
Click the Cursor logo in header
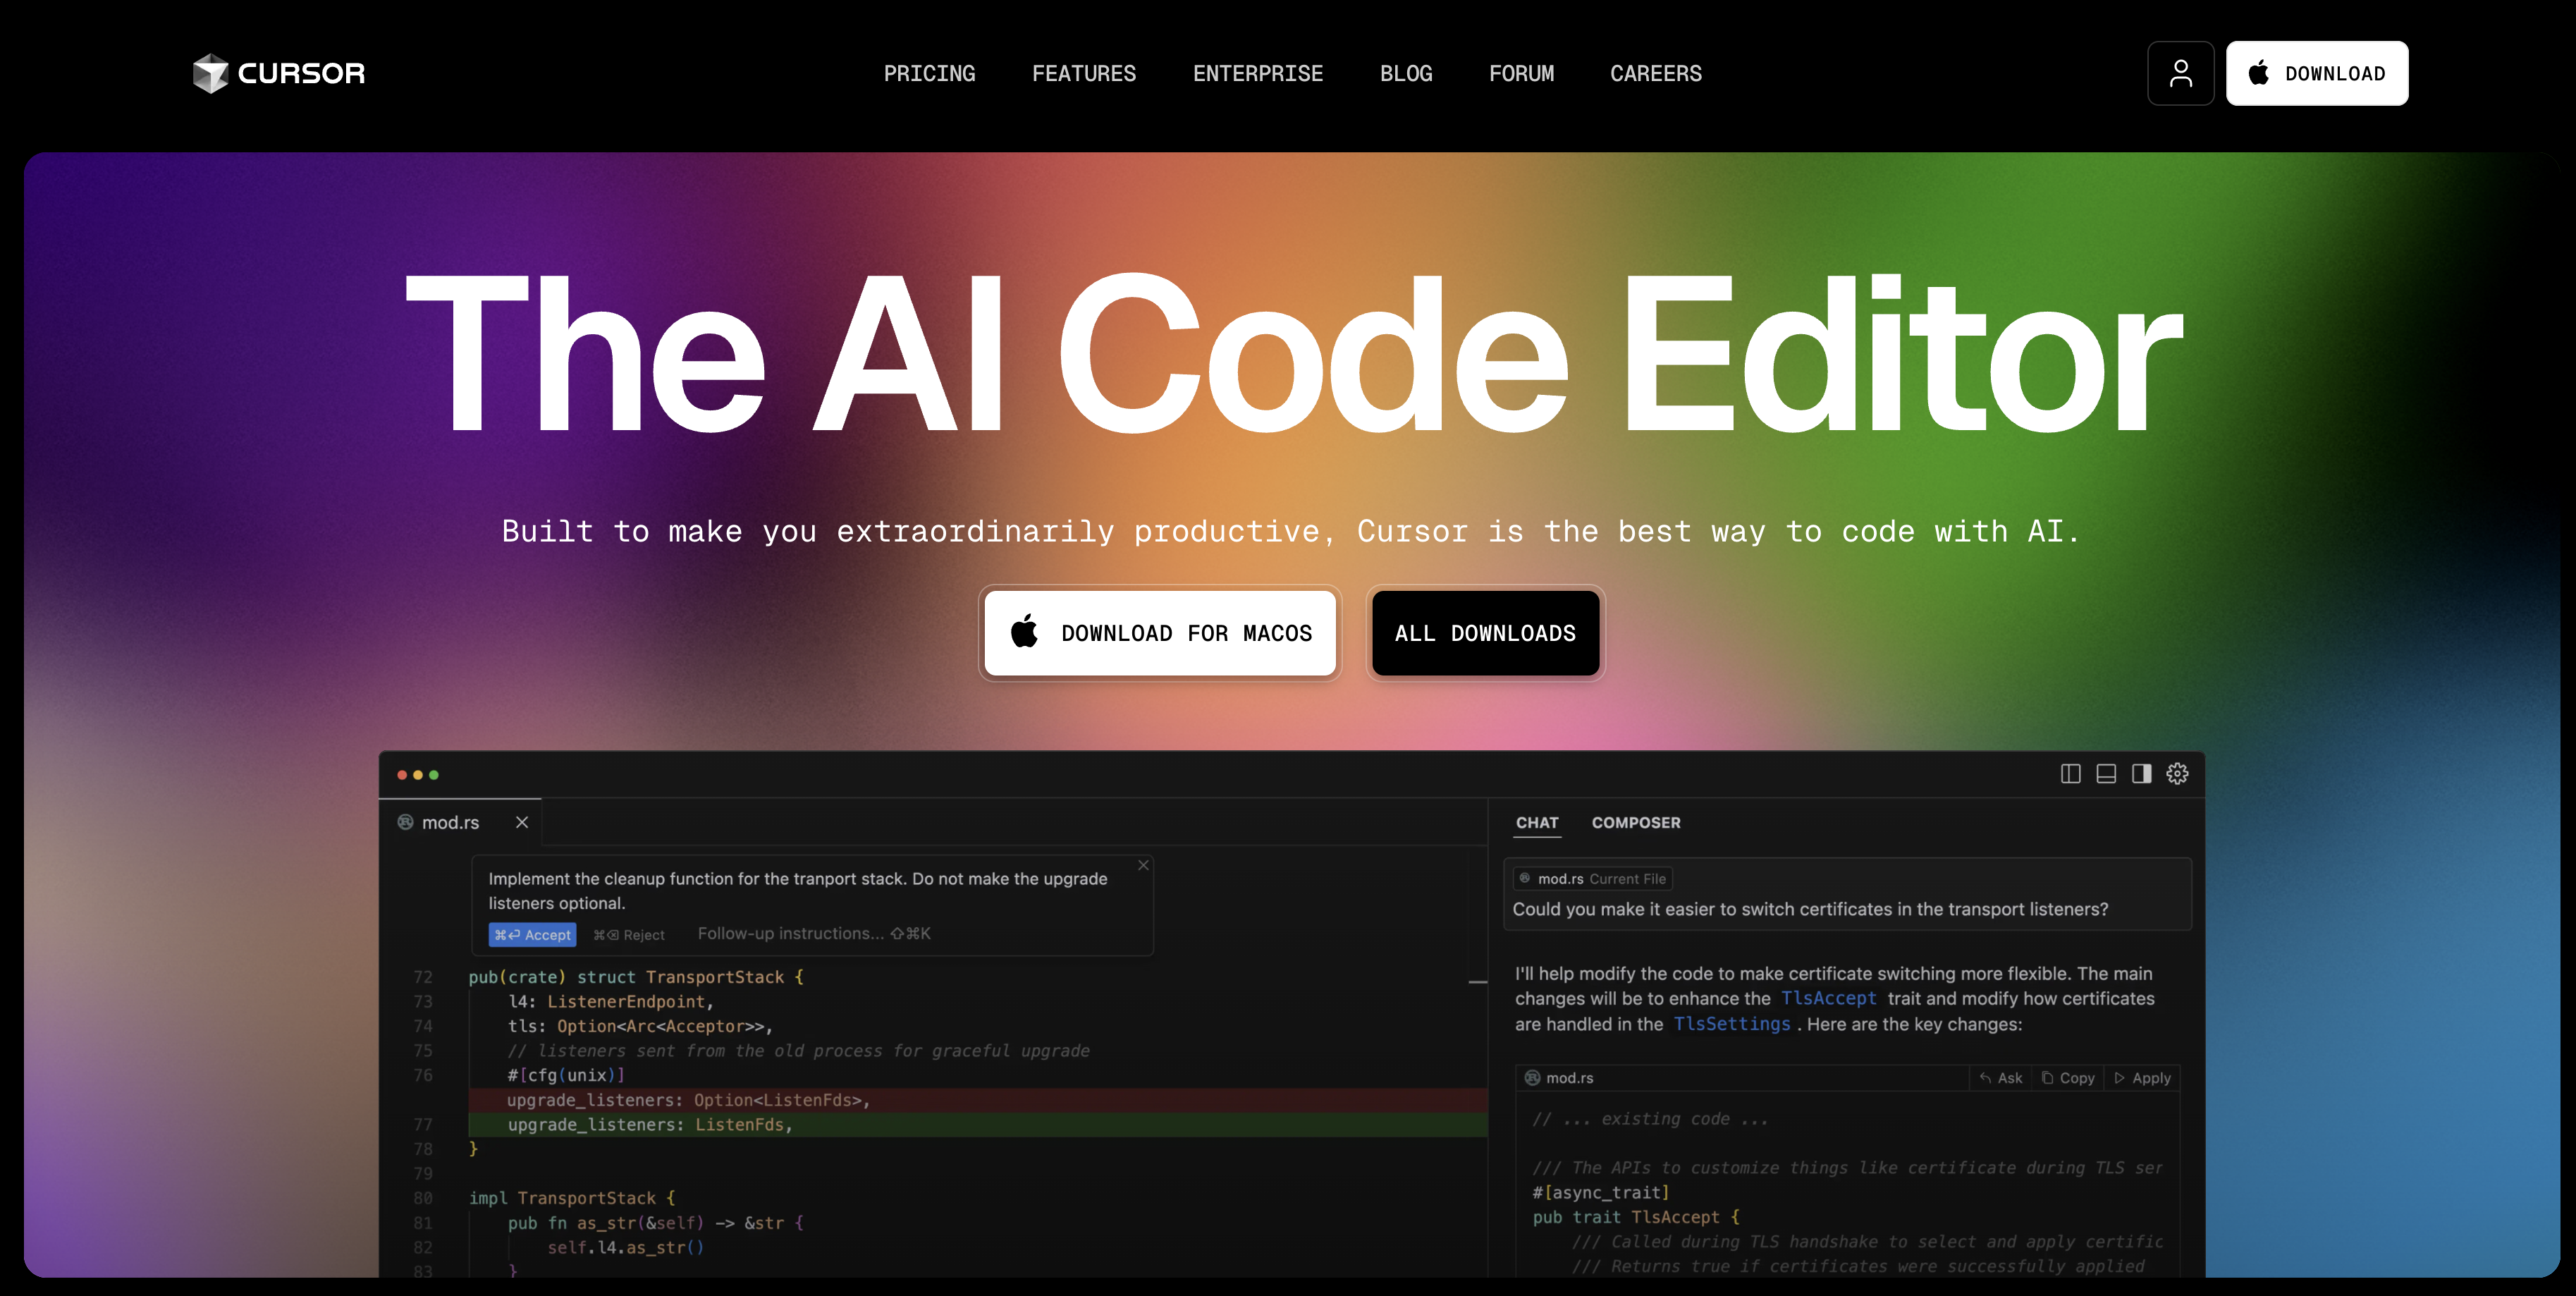[x=279, y=73]
